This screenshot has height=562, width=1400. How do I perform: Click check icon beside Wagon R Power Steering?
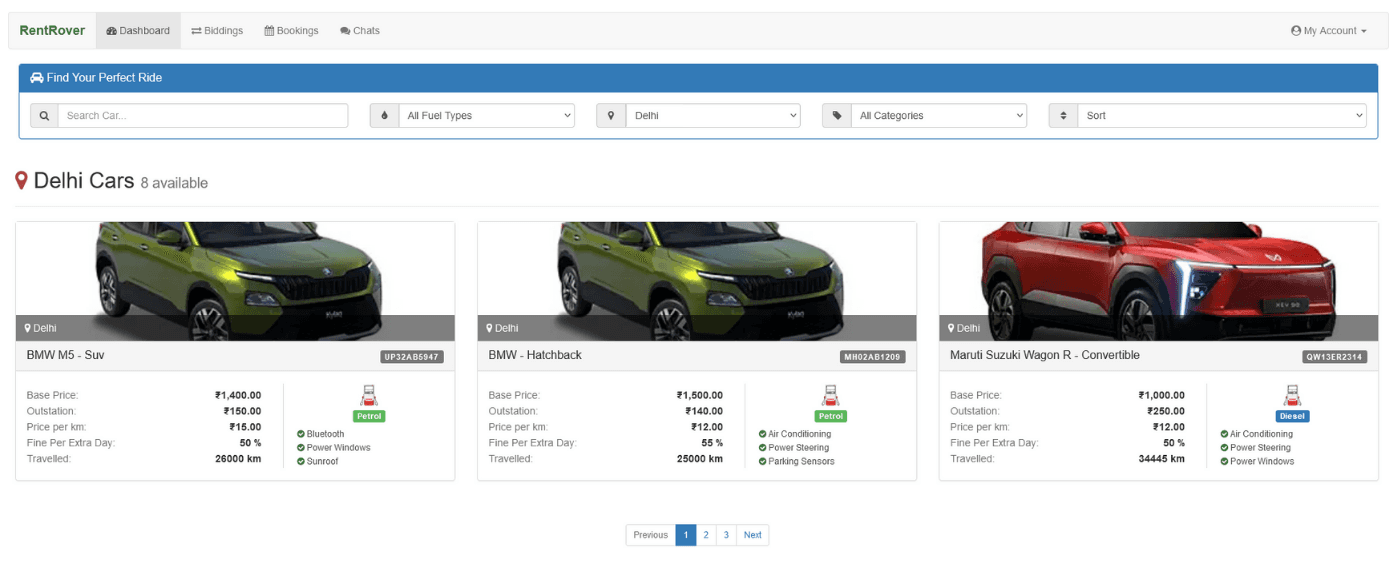[1225, 448]
